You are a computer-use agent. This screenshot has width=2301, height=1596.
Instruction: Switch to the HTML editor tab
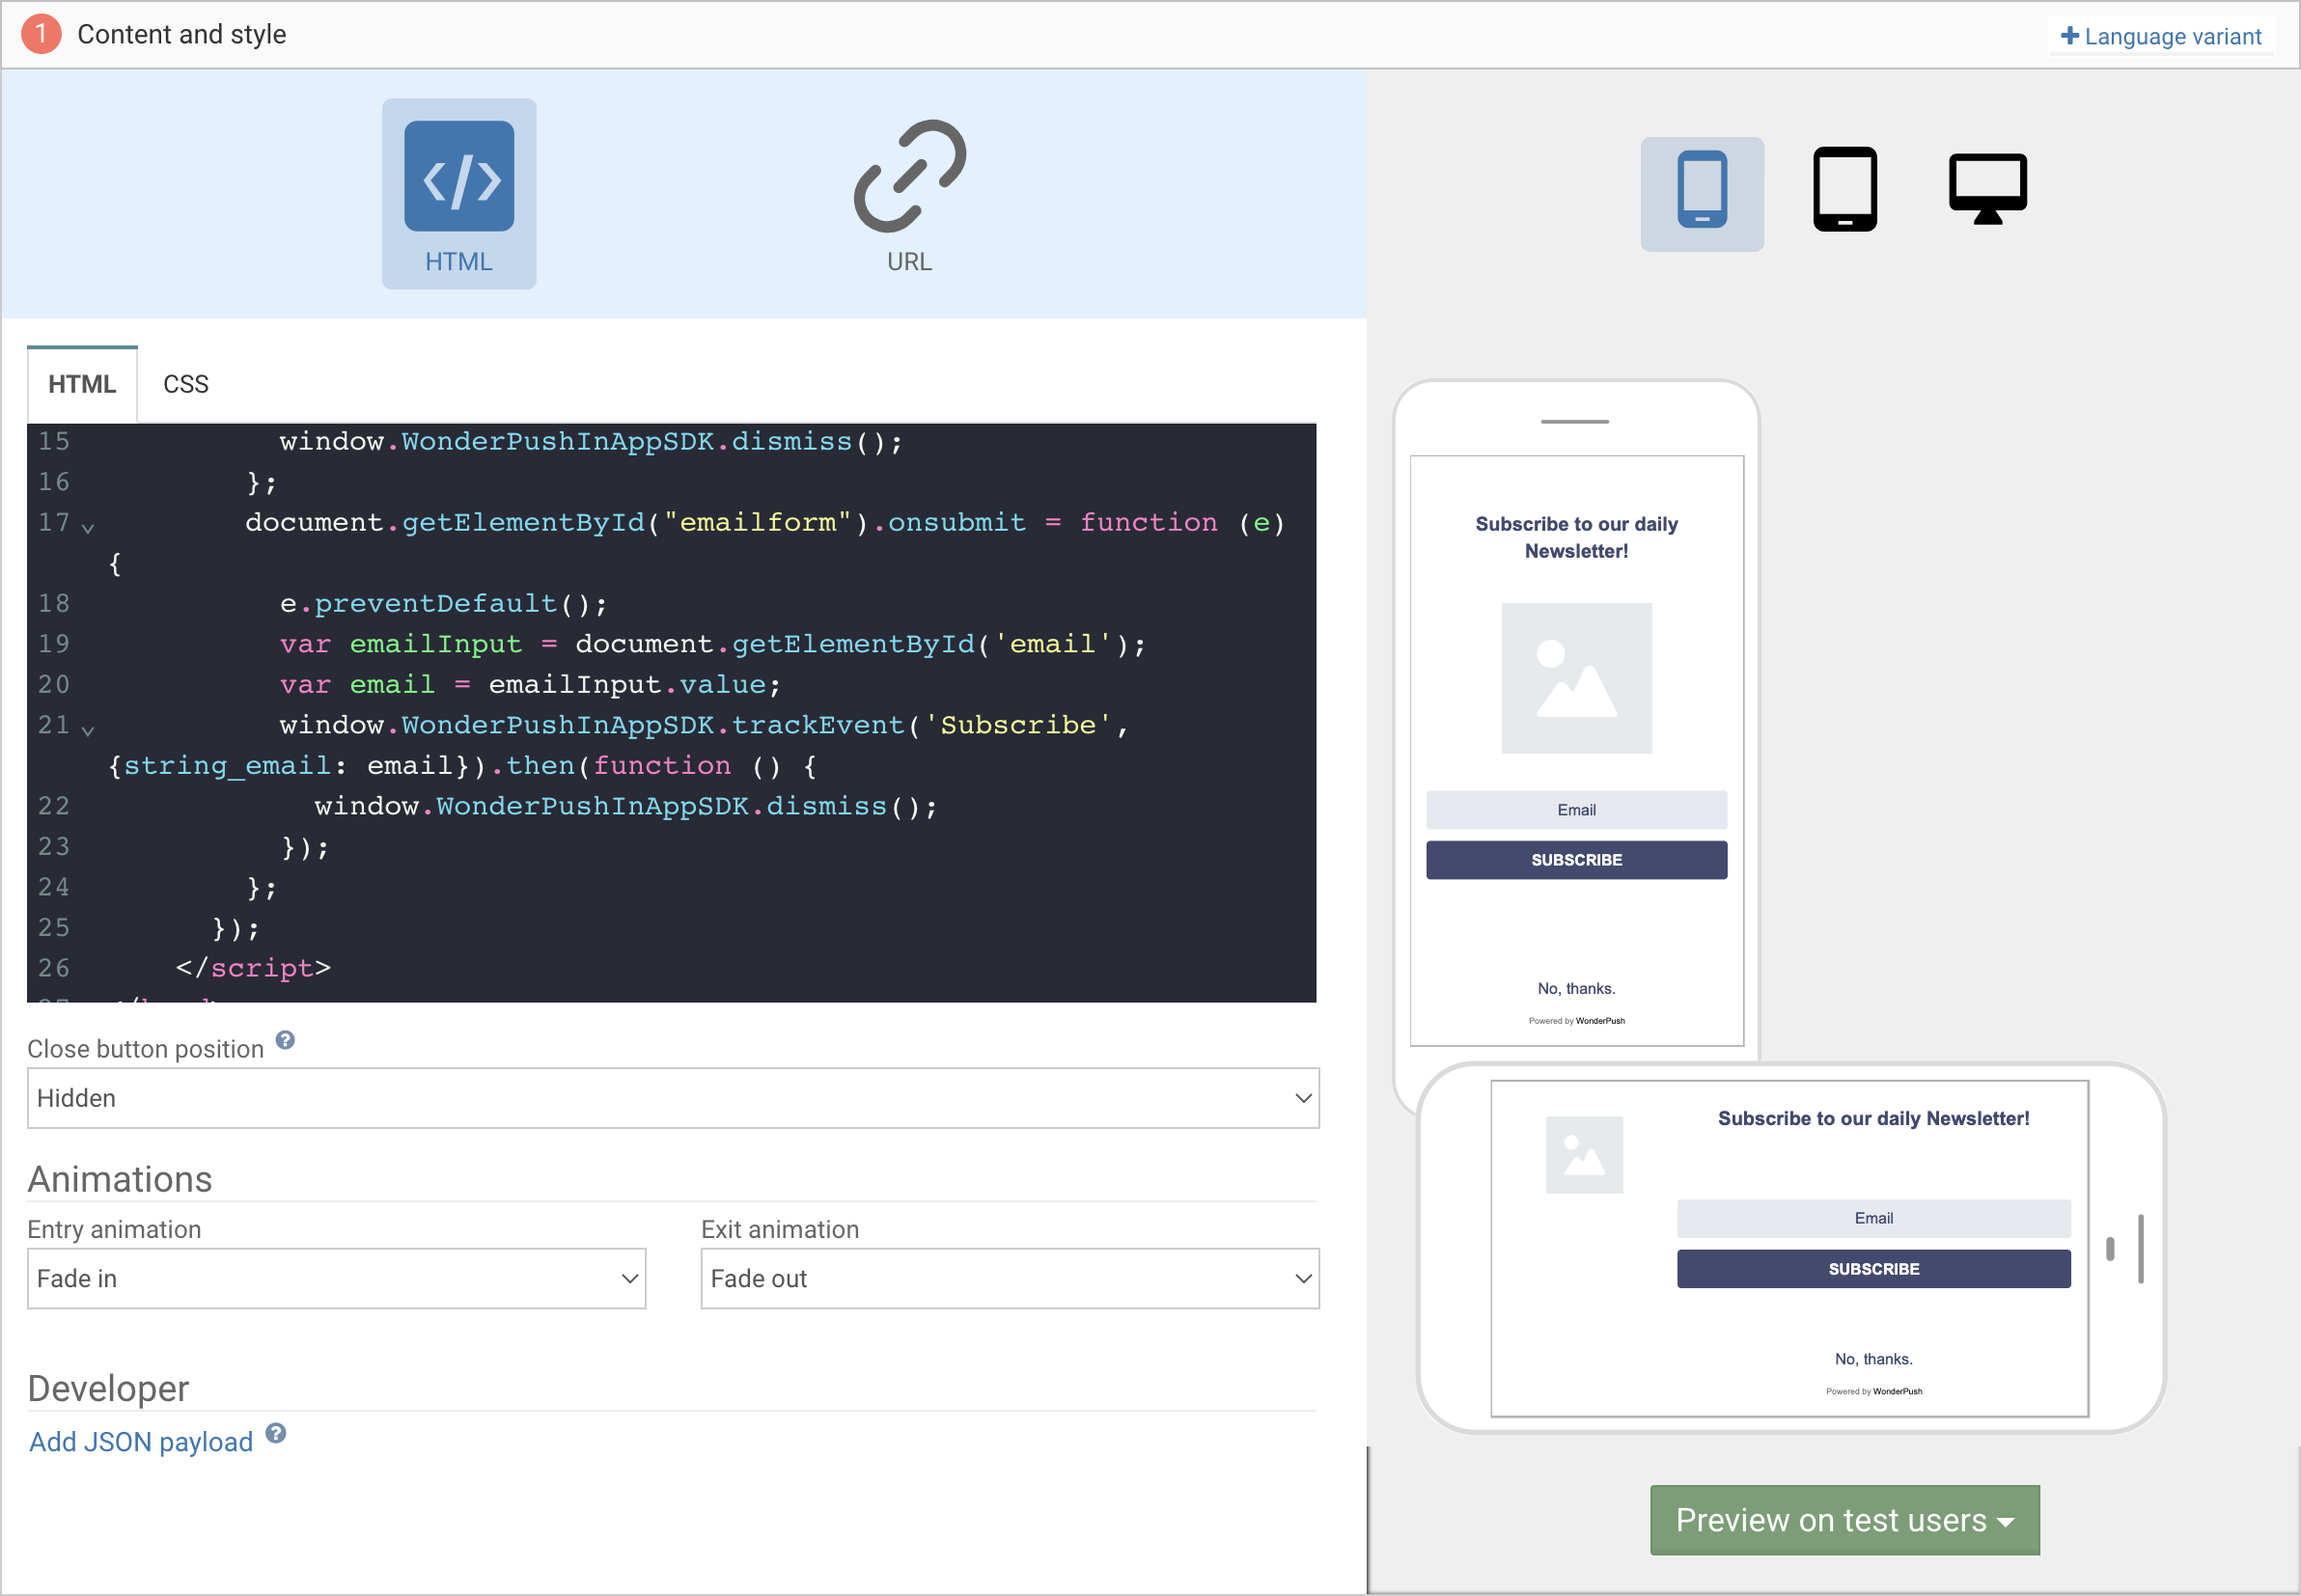click(82, 384)
